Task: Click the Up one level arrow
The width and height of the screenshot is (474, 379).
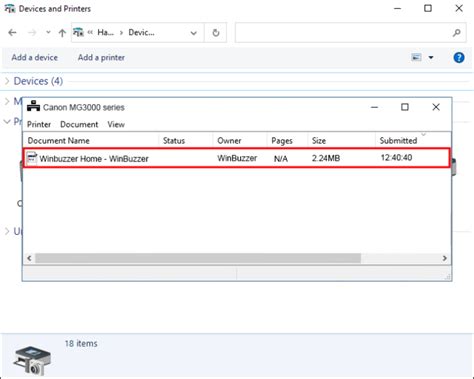Action: [62, 33]
